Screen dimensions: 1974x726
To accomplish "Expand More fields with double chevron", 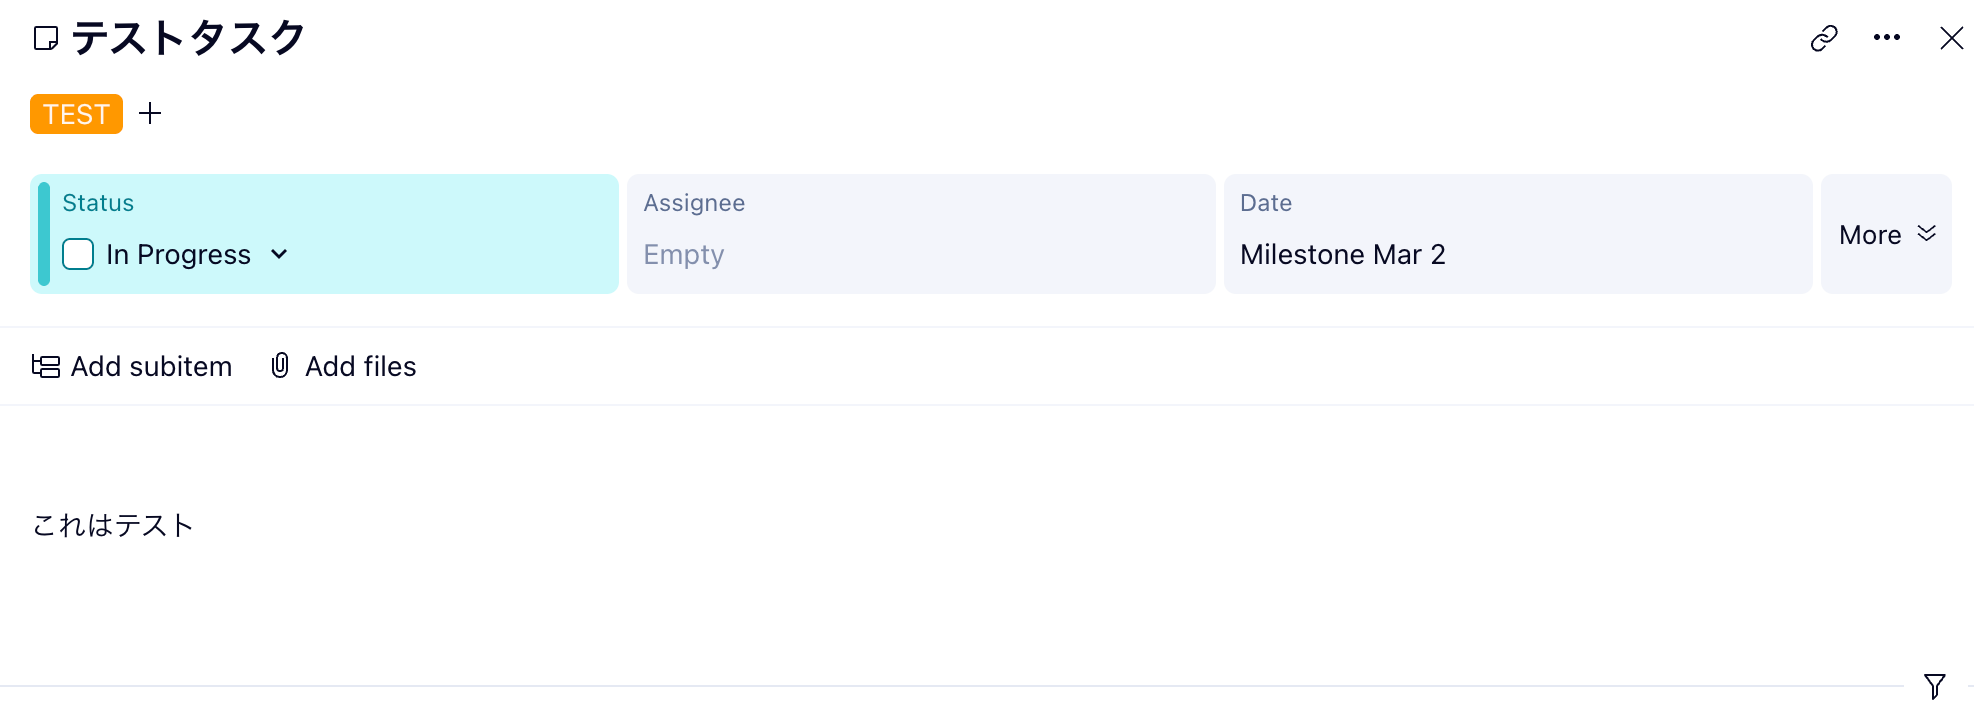I will point(1927,234).
